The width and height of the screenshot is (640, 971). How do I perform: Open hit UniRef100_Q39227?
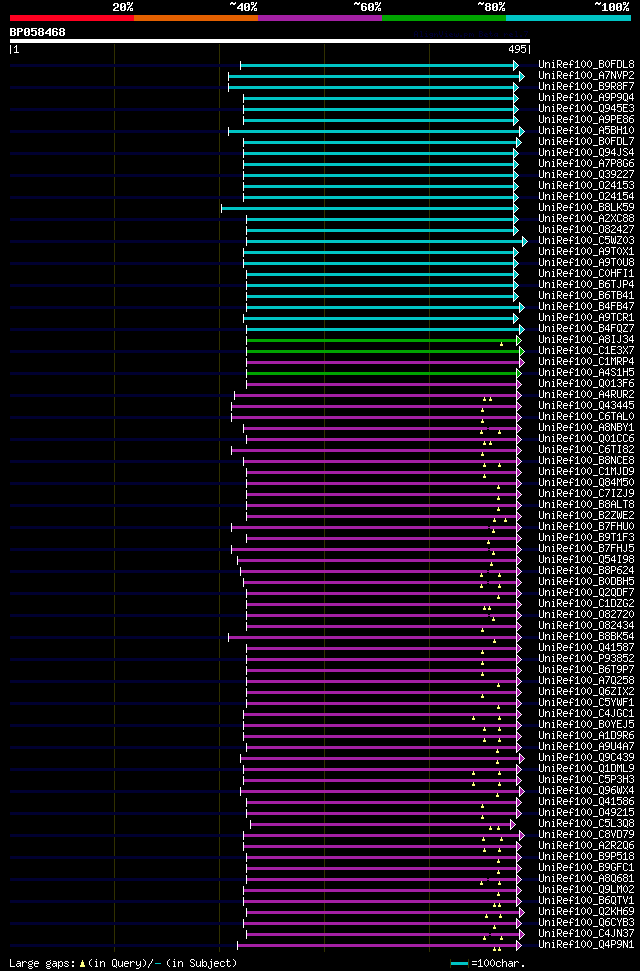(586, 175)
